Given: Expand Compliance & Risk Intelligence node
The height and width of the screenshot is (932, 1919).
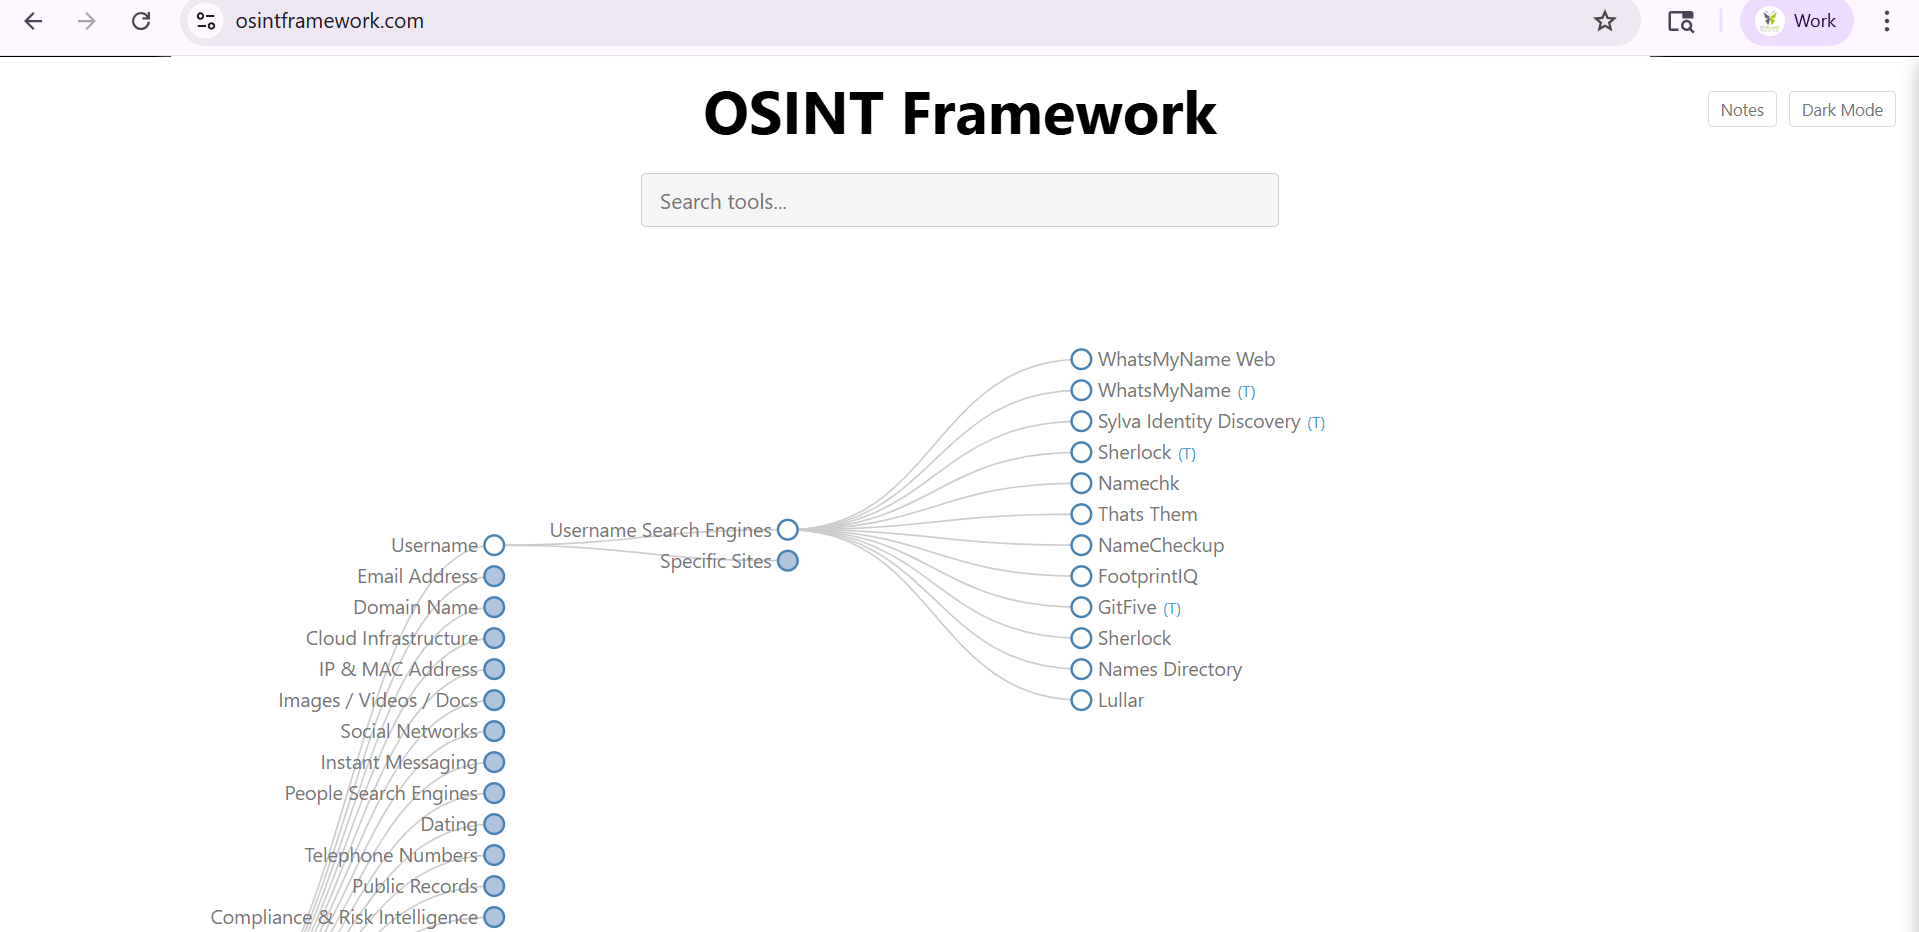Looking at the screenshot, I should pos(494,917).
